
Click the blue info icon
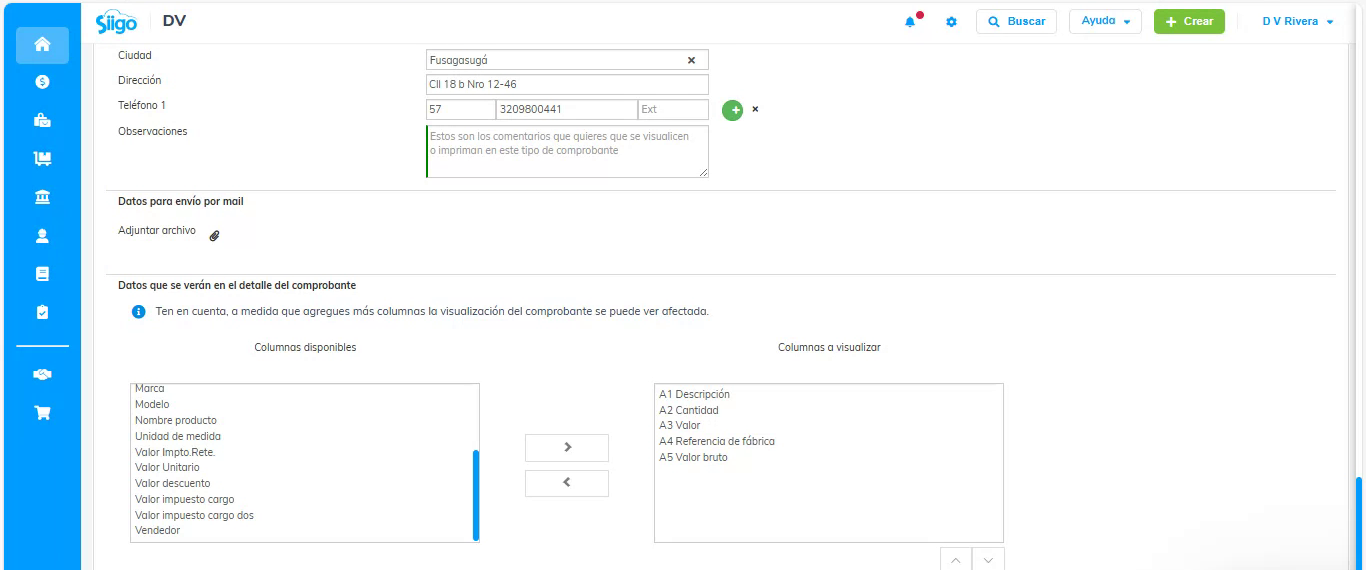tap(139, 312)
